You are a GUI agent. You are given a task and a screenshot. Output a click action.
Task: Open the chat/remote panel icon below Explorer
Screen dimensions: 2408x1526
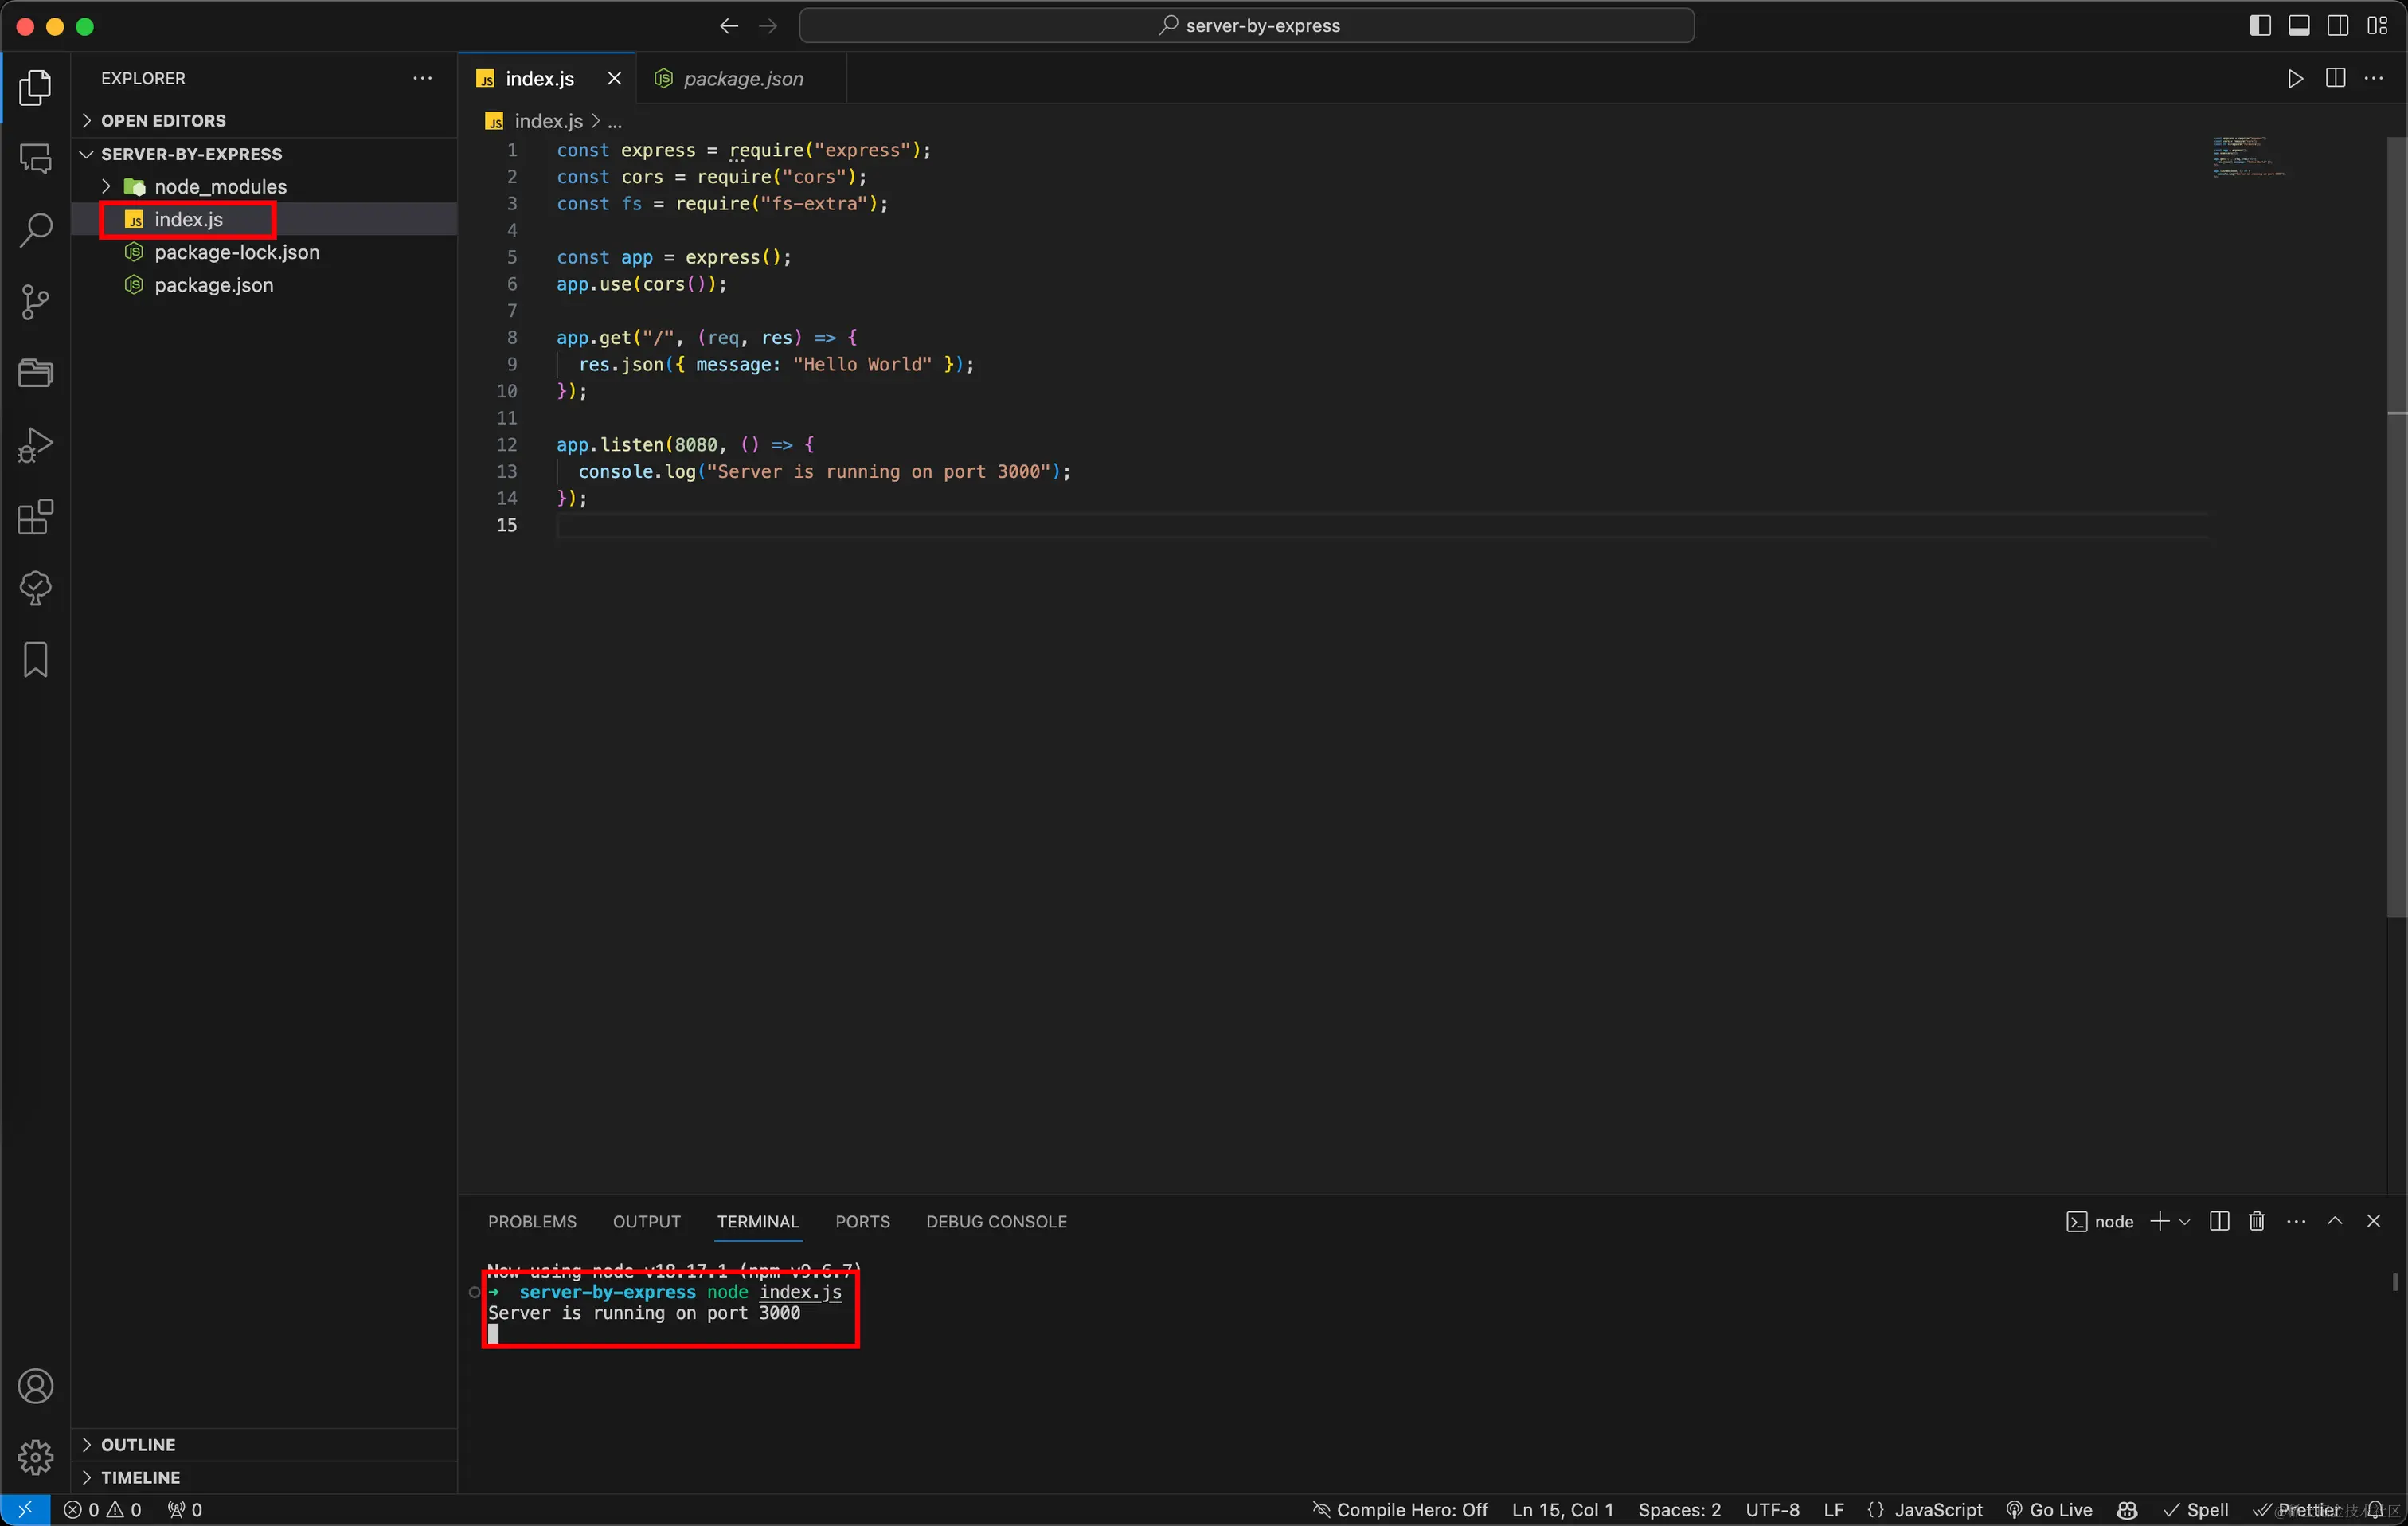(35, 158)
